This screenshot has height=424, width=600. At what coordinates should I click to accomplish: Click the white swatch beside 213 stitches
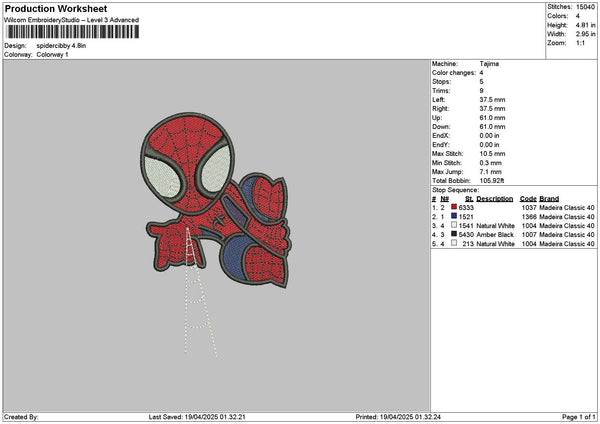(x=455, y=243)
